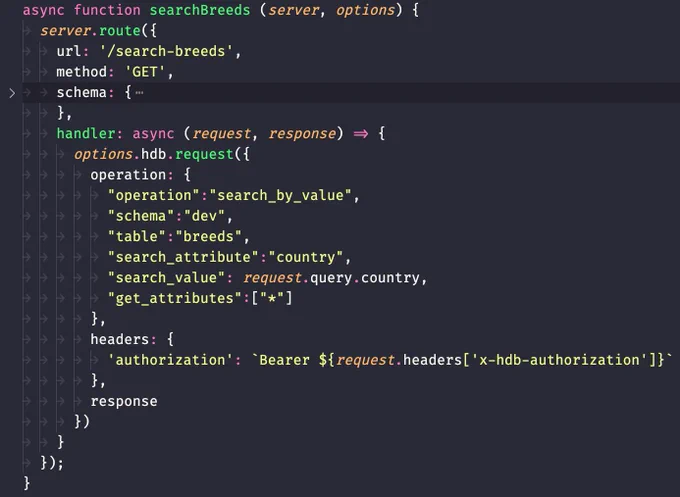Click the 'async' keyword on first line
Image resolution: width=680 pixels, height=497 pixels.
43,10
